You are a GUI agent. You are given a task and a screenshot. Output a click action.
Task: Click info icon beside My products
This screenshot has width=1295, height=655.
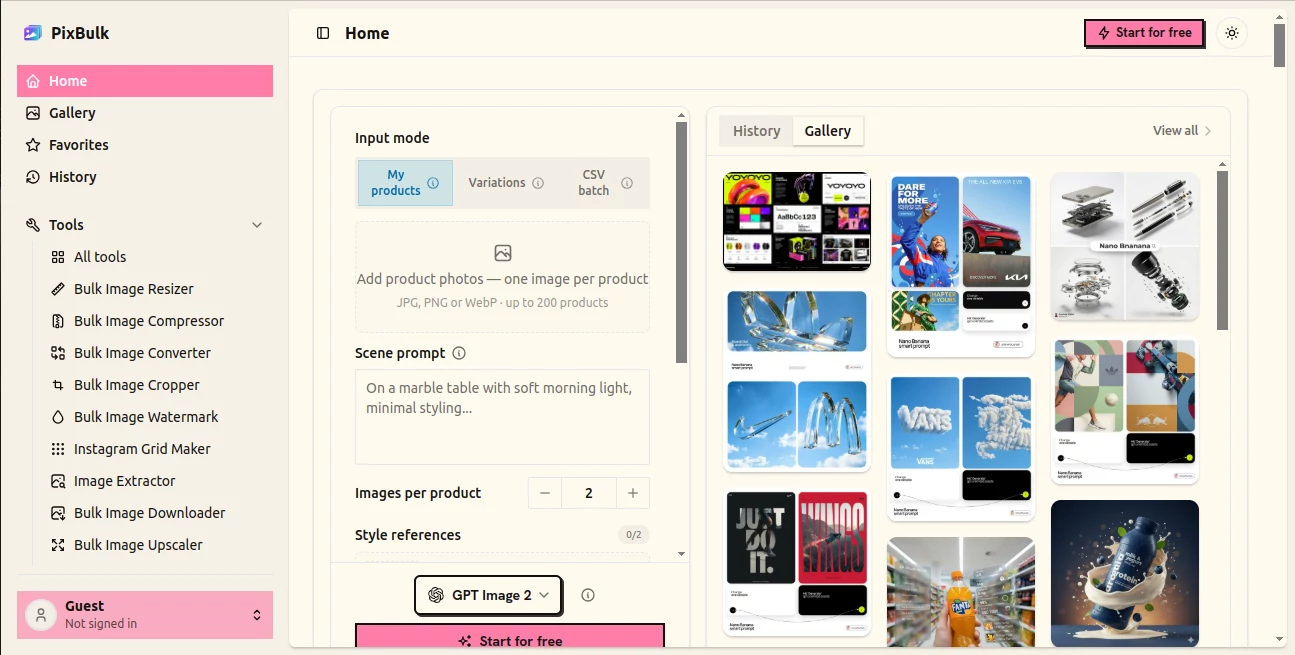(x=433, y=183)
